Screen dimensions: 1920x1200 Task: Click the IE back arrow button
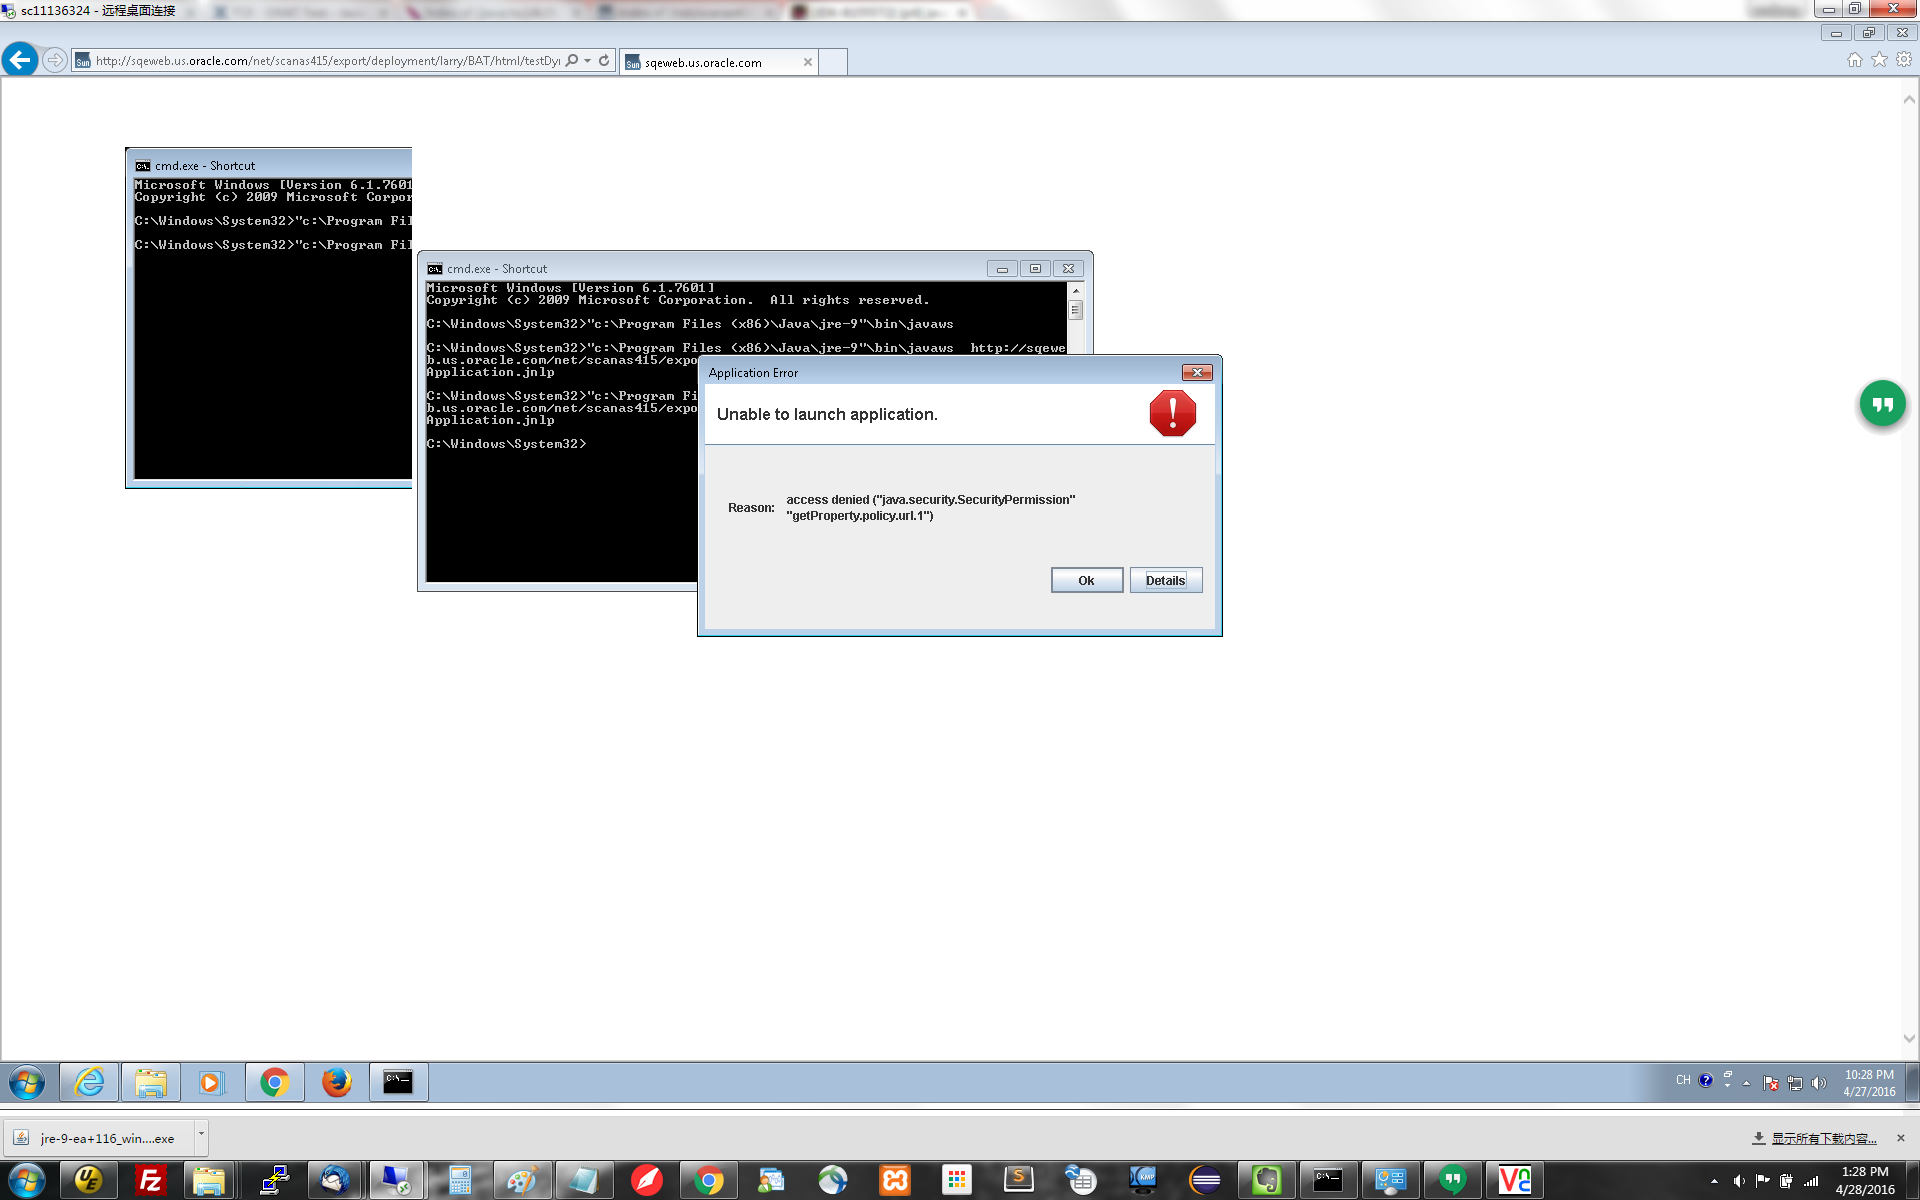click(x=20, y=60)
